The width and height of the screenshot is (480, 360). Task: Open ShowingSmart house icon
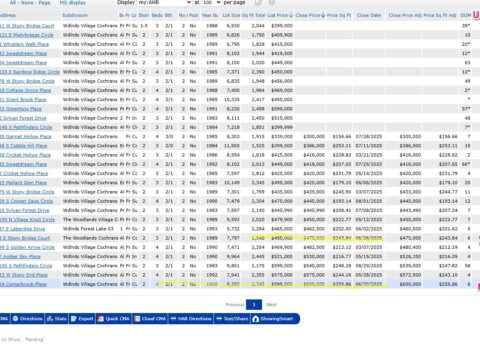point(255,319)
